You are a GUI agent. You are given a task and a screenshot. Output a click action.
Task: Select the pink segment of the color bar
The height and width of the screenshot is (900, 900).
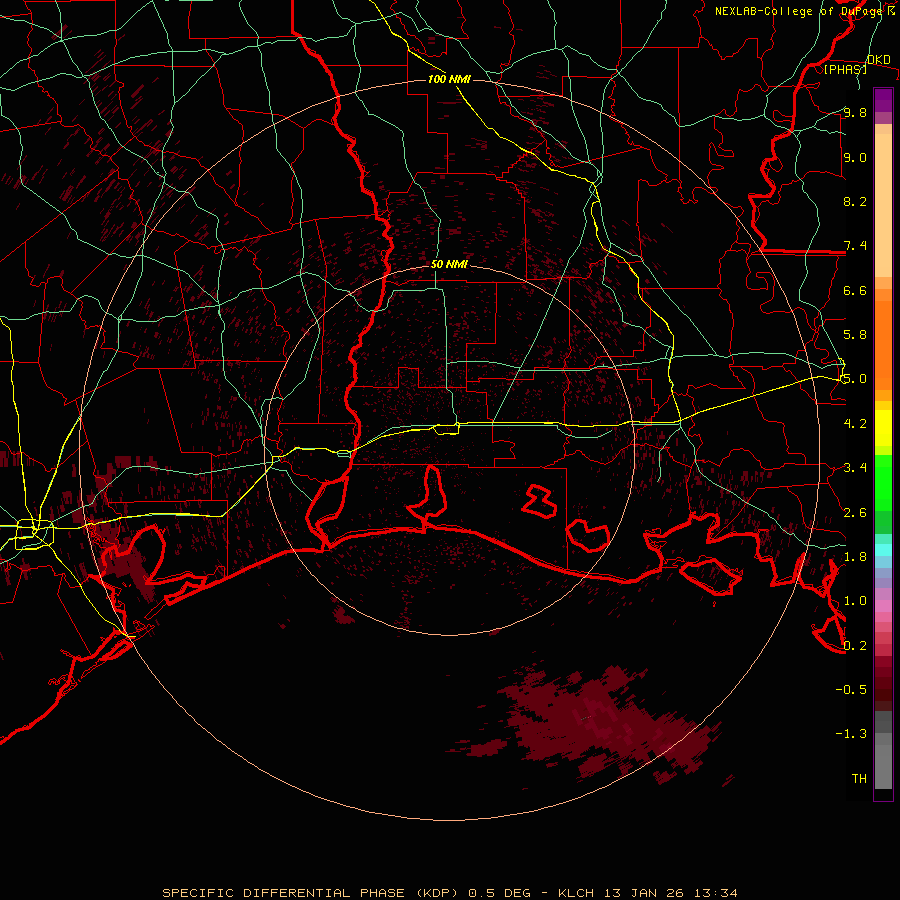point(883,606)
